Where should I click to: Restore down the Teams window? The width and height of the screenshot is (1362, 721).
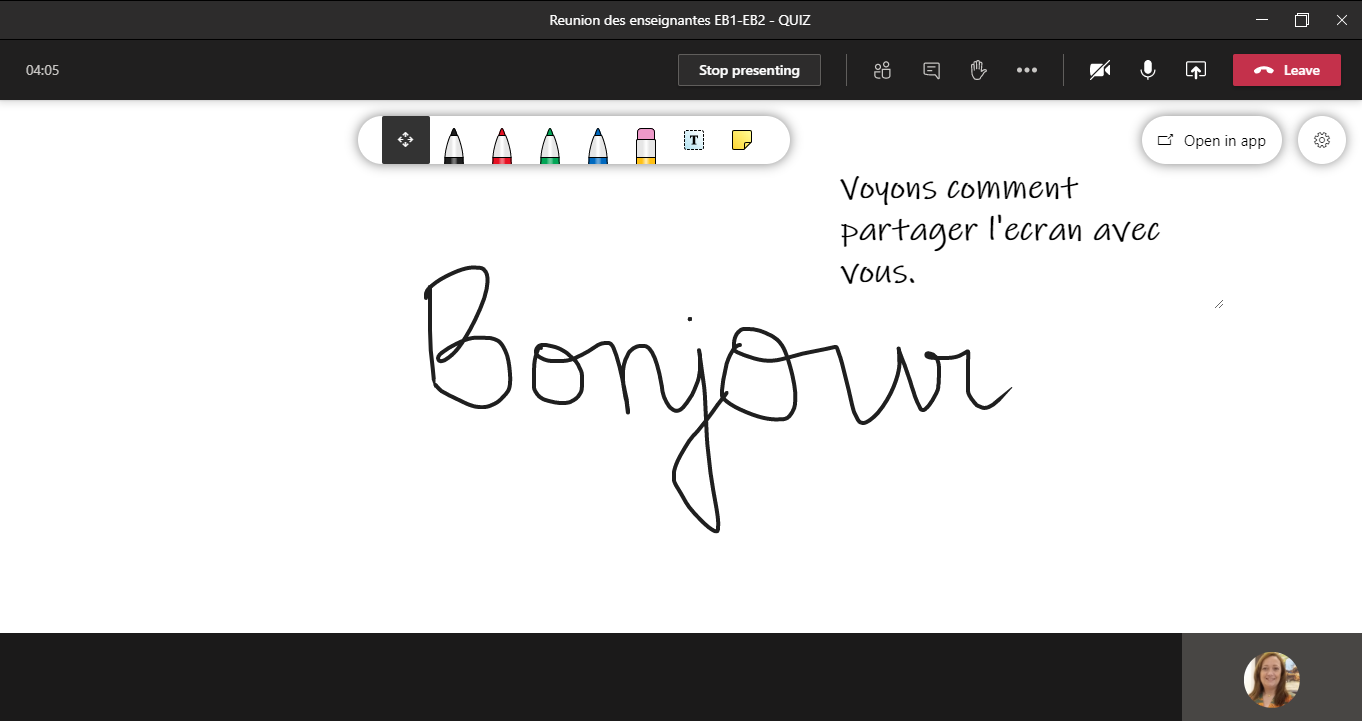click(x=1302, y=20)
